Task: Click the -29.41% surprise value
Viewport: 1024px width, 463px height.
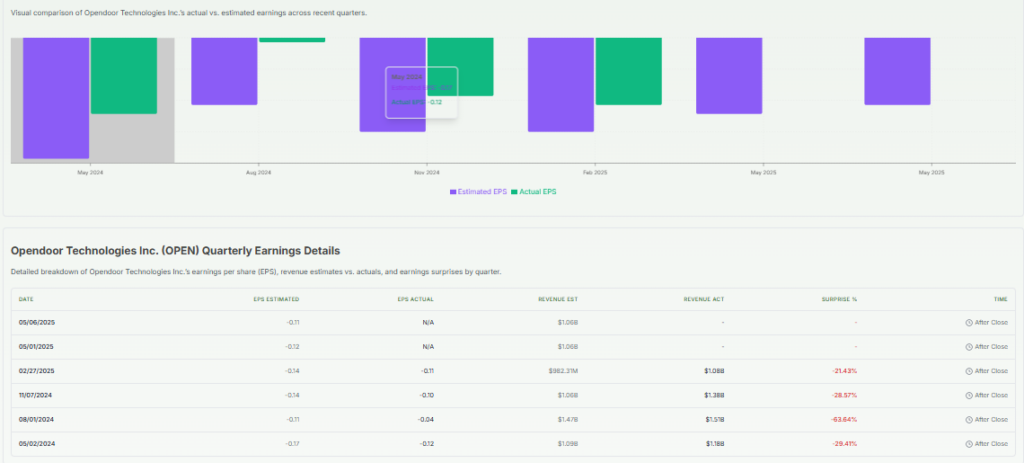Action: (844, 443)
